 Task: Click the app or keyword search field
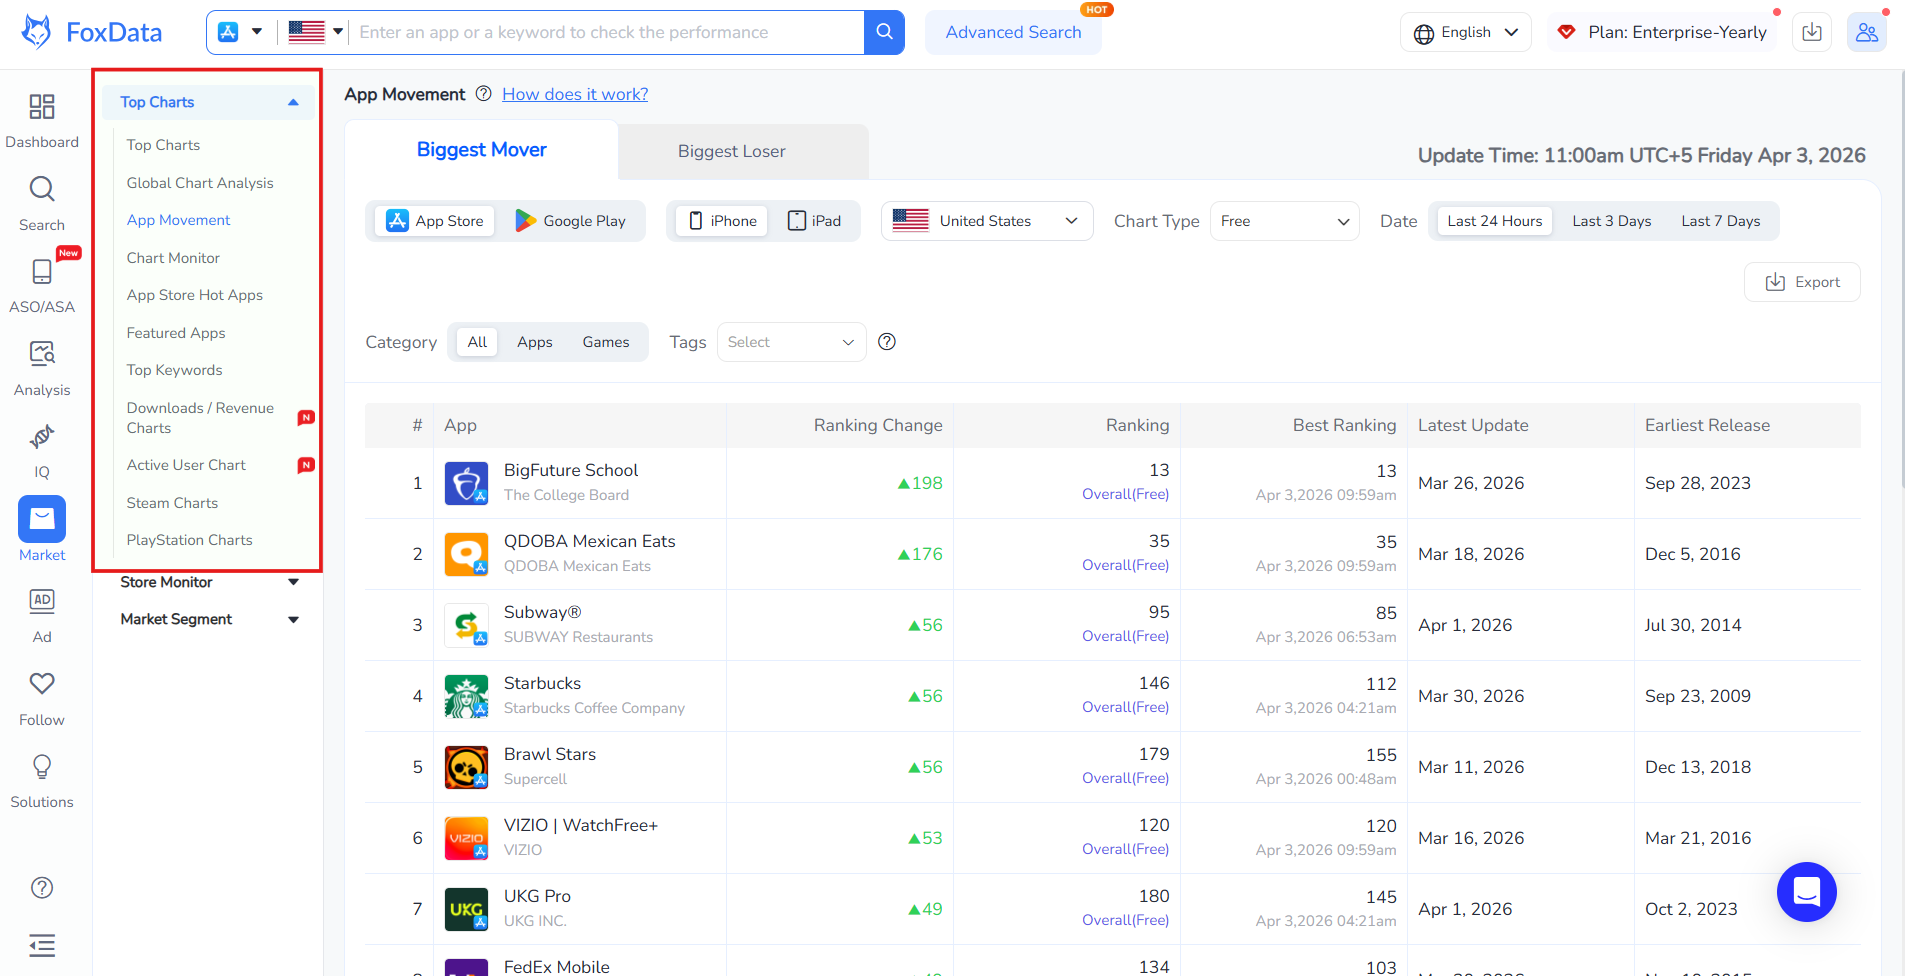pos(605,32)
